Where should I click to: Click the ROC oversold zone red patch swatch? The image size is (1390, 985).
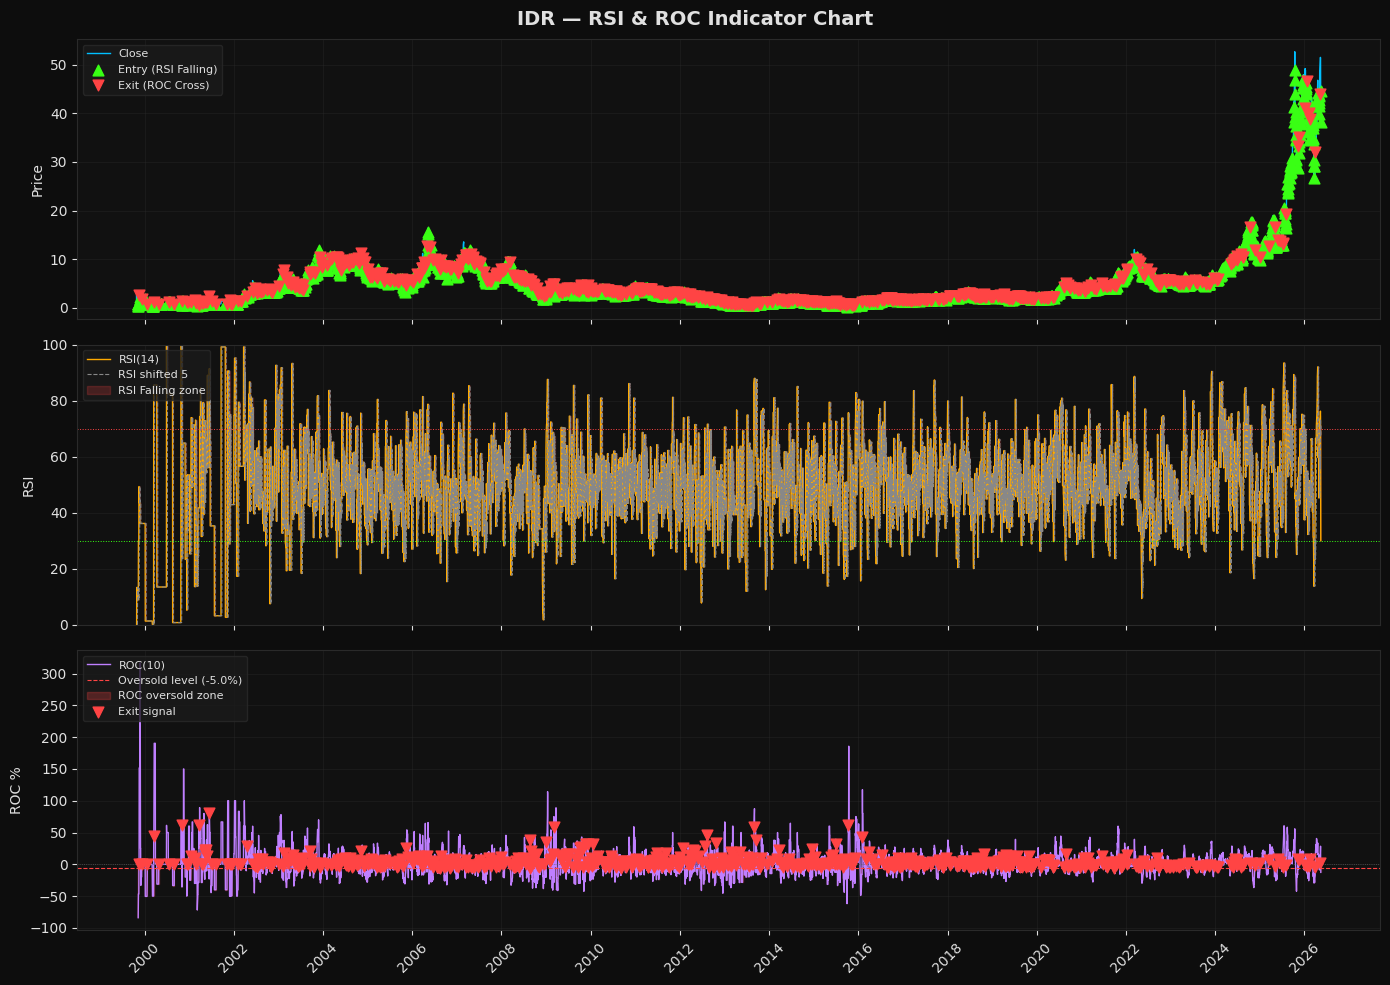(98, 696)
